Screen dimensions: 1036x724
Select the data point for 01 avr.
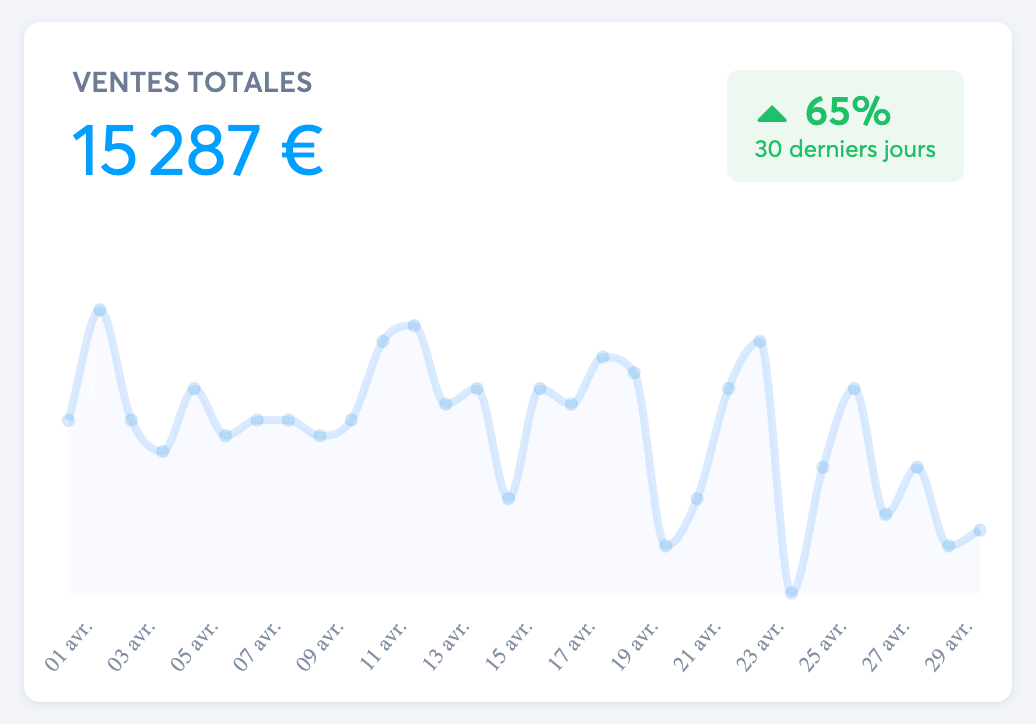[x=69, y=420]
